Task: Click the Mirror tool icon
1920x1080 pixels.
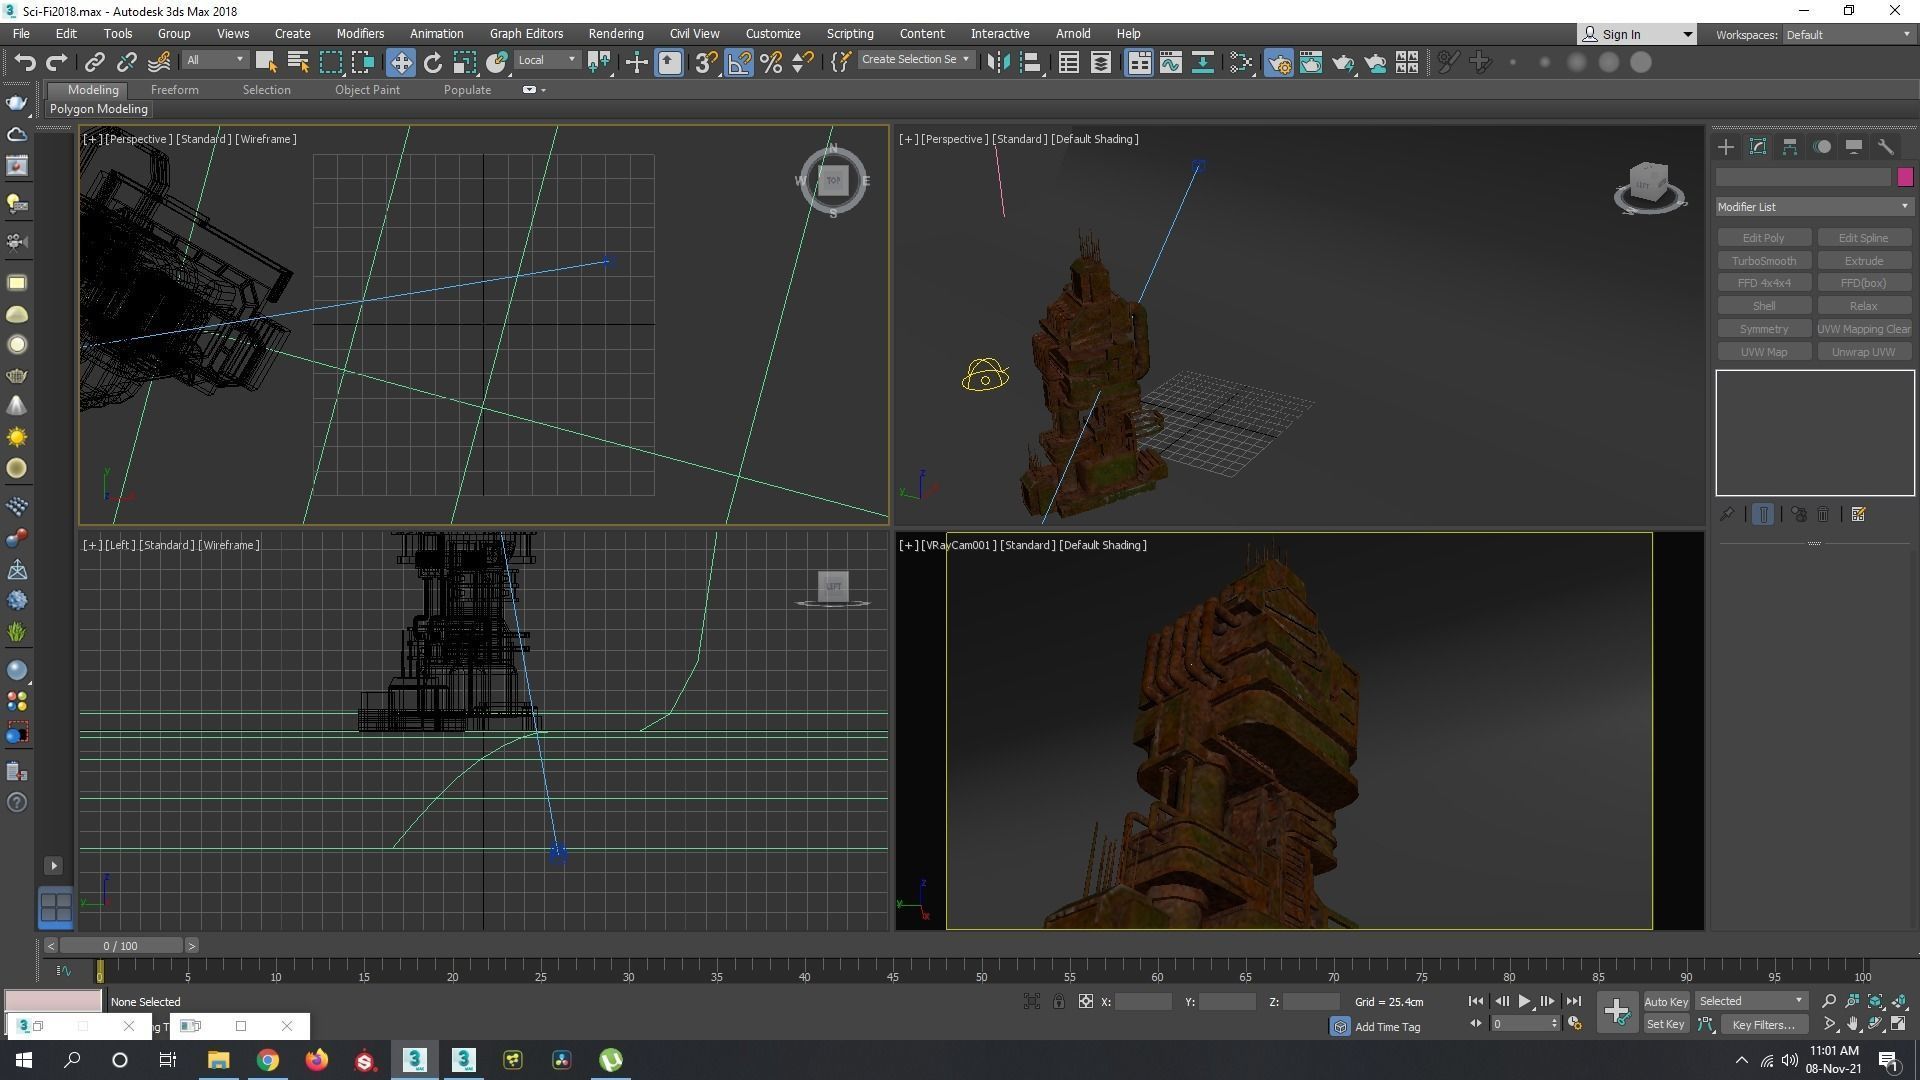Action: [998, 62]
